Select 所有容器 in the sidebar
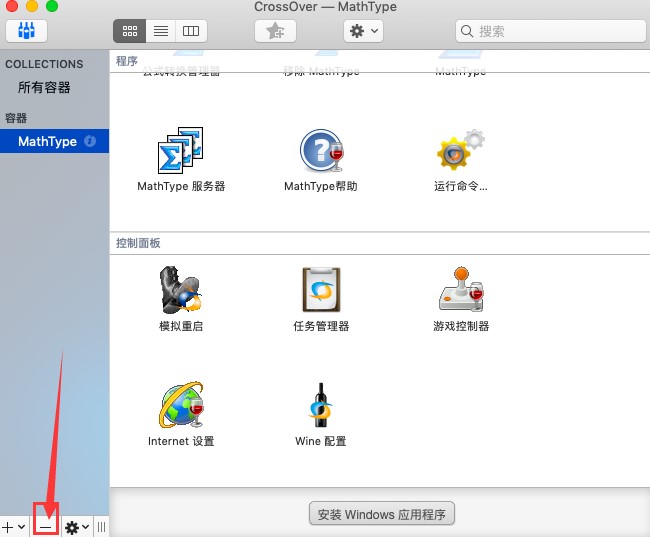Screen dimensions: 650x537 tap(44, 87)
